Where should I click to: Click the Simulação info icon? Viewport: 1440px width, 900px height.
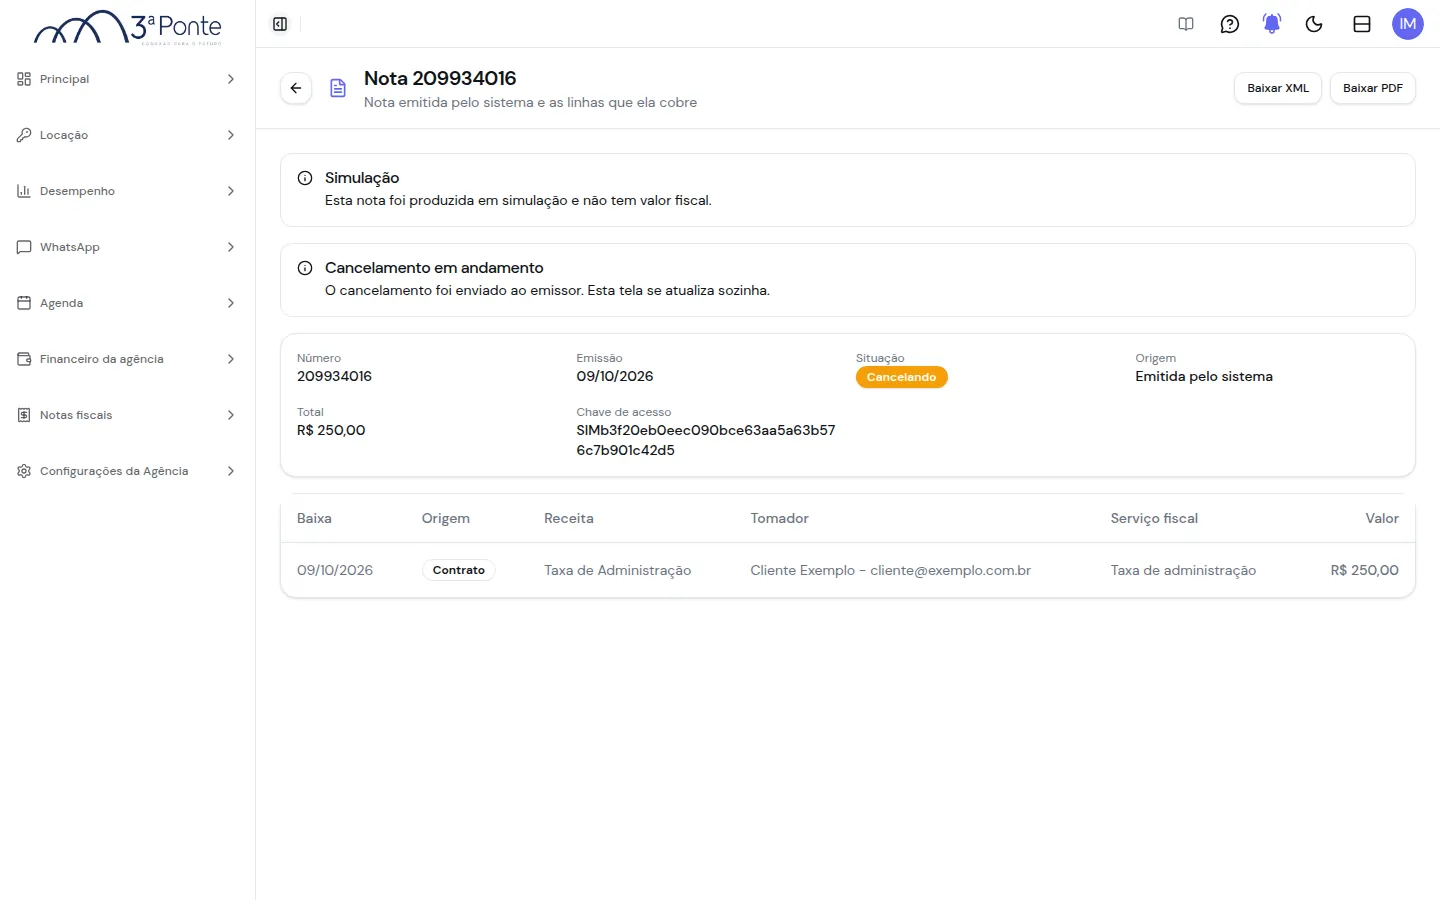305,178
